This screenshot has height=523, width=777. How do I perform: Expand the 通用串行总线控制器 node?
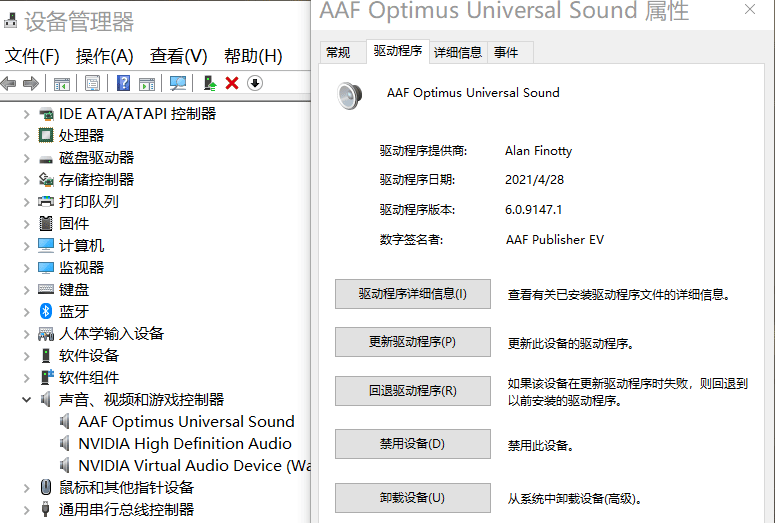26,510
